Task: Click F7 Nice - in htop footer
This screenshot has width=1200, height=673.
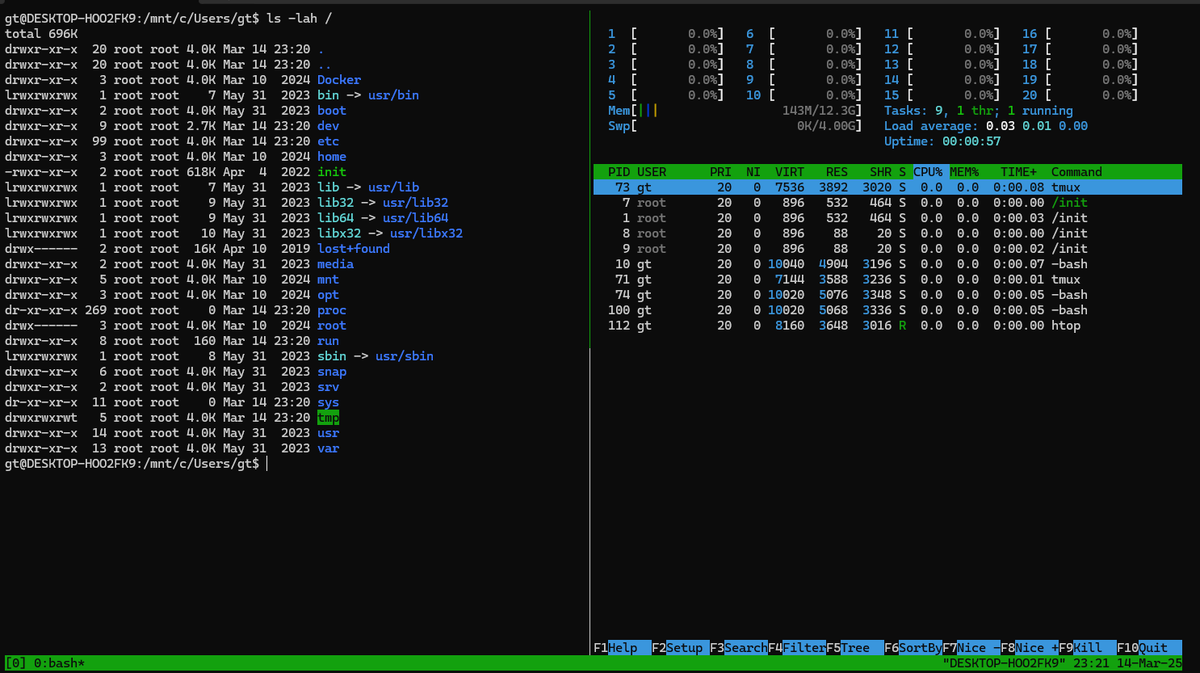Action: [971, 648]
